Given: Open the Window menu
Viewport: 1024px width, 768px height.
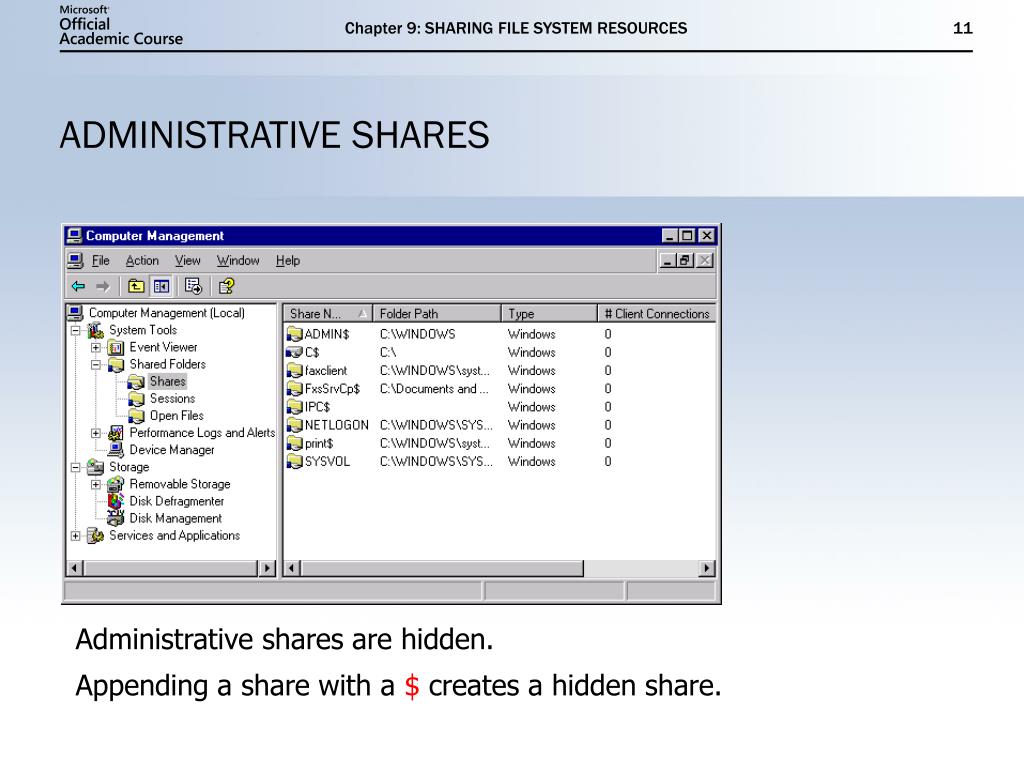Looking at the screenshot, I should pos(238,261).
